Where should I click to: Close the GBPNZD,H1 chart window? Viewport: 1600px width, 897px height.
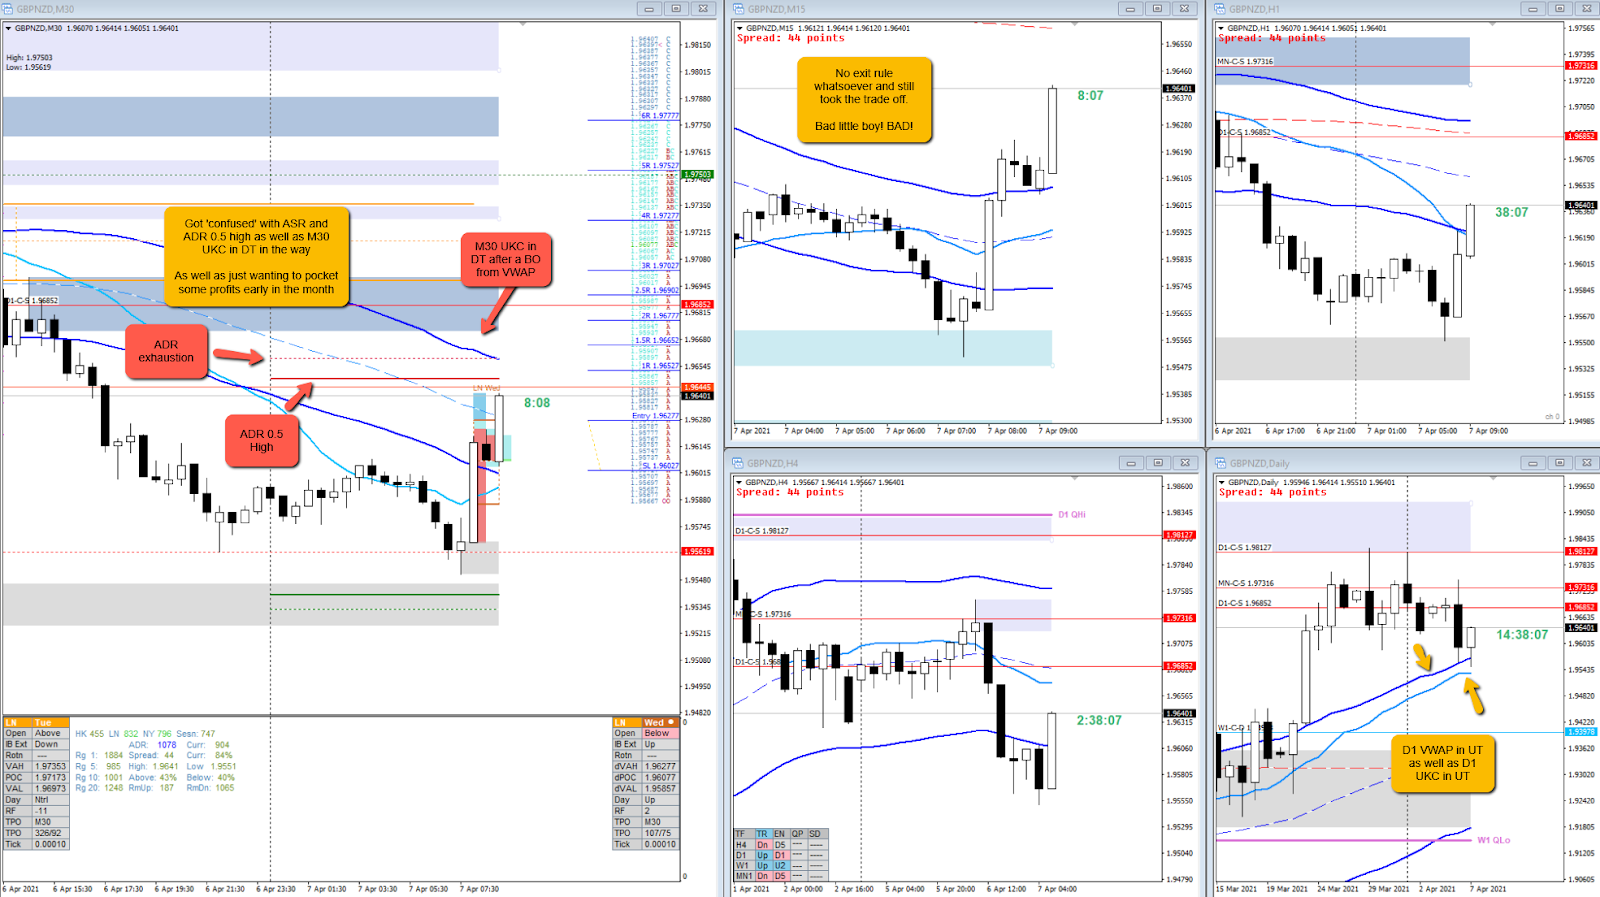click(x=1586, y=9)
